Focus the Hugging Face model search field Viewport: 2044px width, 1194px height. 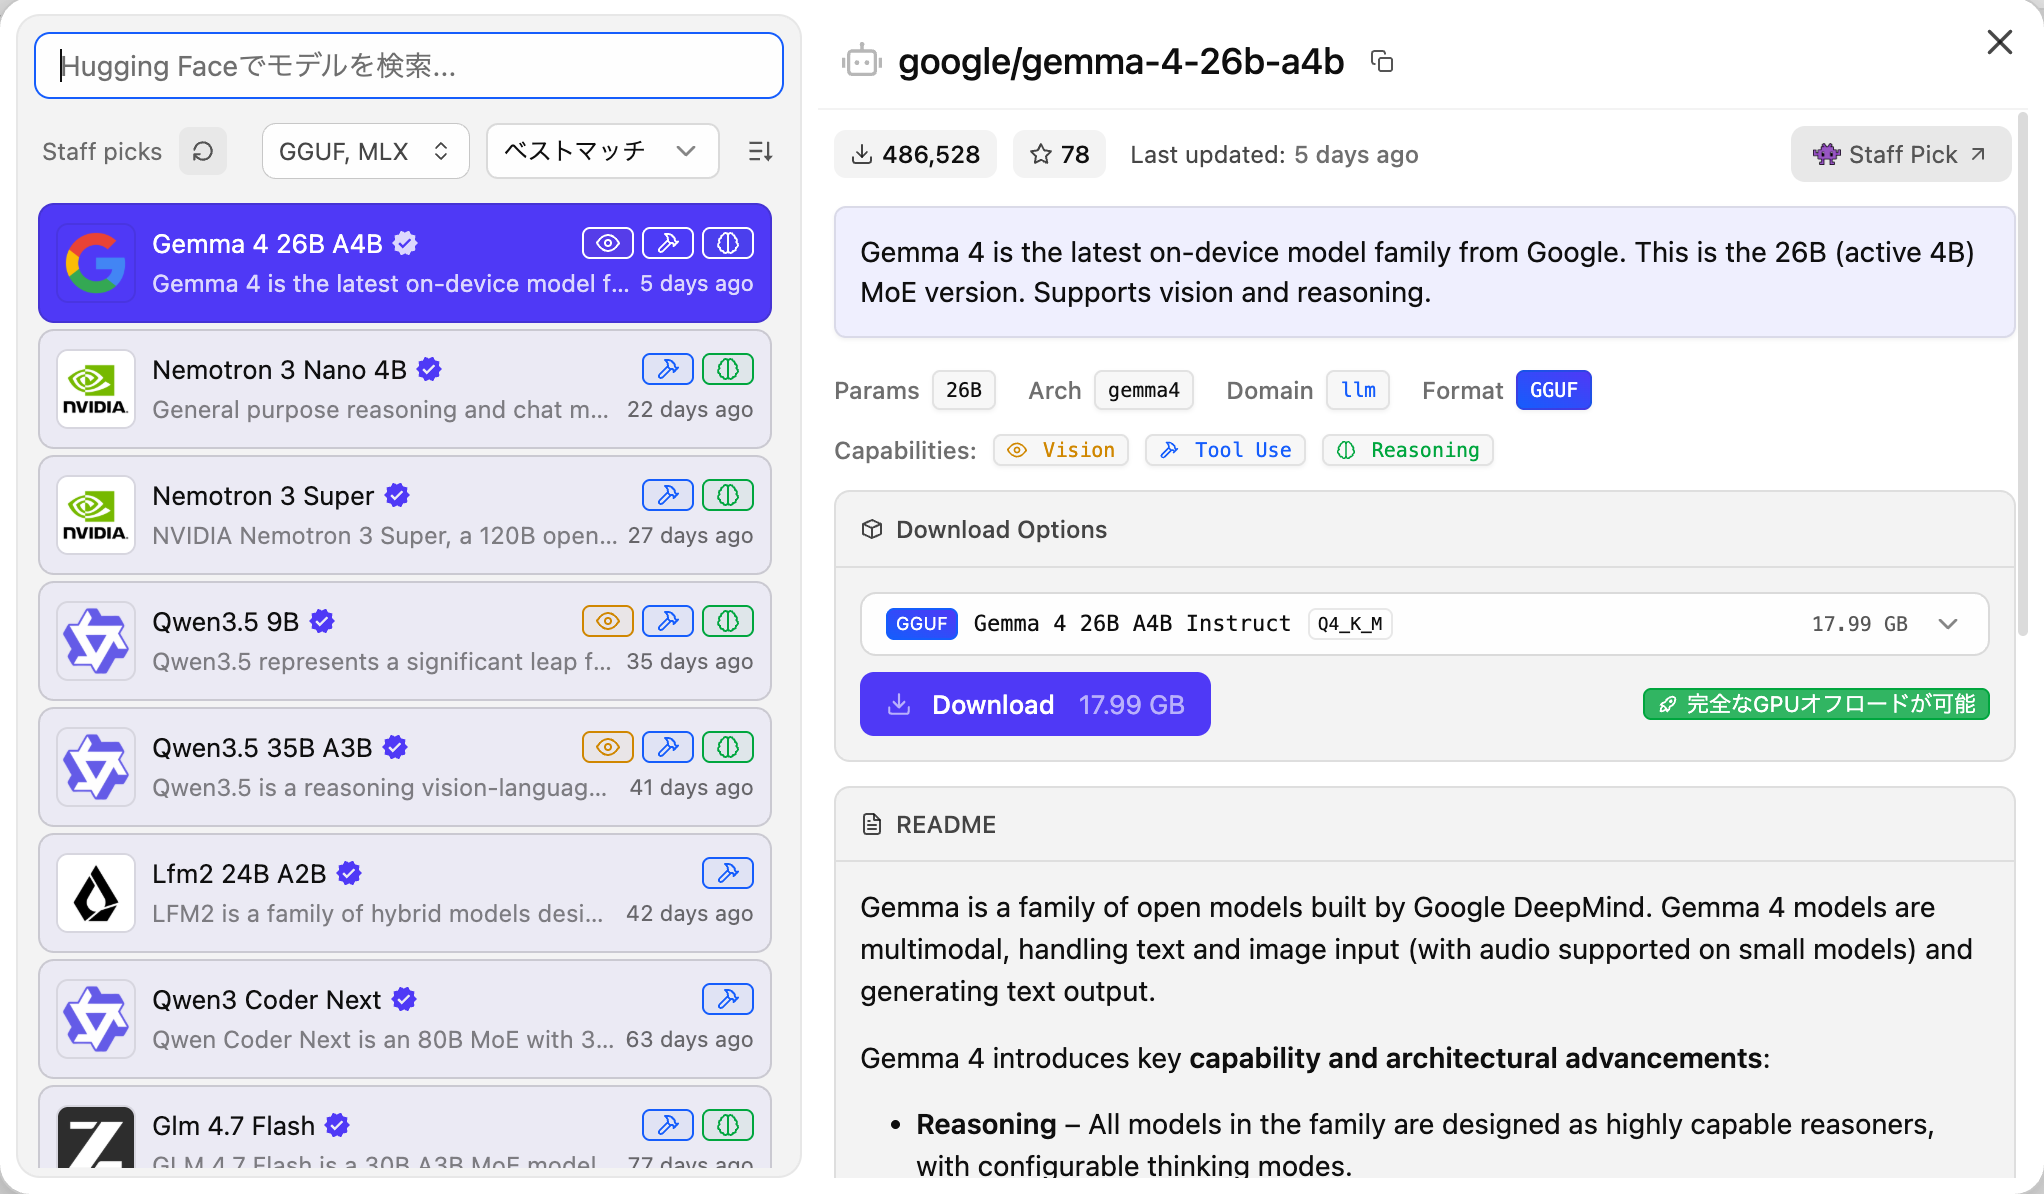[408, 66]
